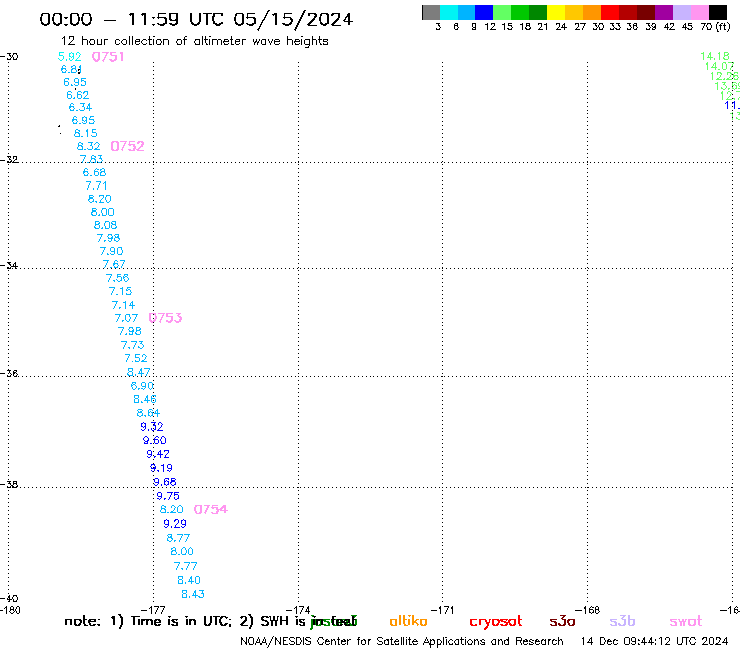
Task: Select the pink time marker 0753
Action: [165, 318]
